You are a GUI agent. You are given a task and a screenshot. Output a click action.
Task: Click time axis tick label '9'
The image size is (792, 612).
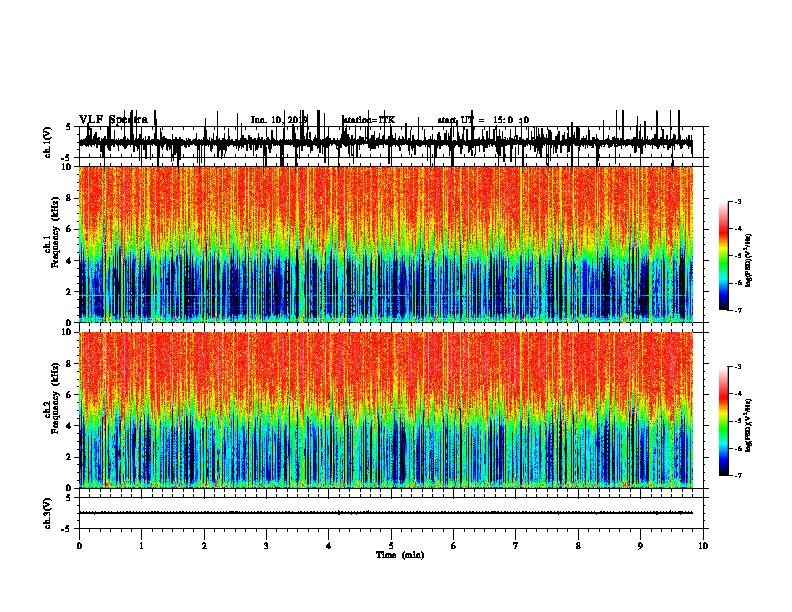click(x=640, y=546)
